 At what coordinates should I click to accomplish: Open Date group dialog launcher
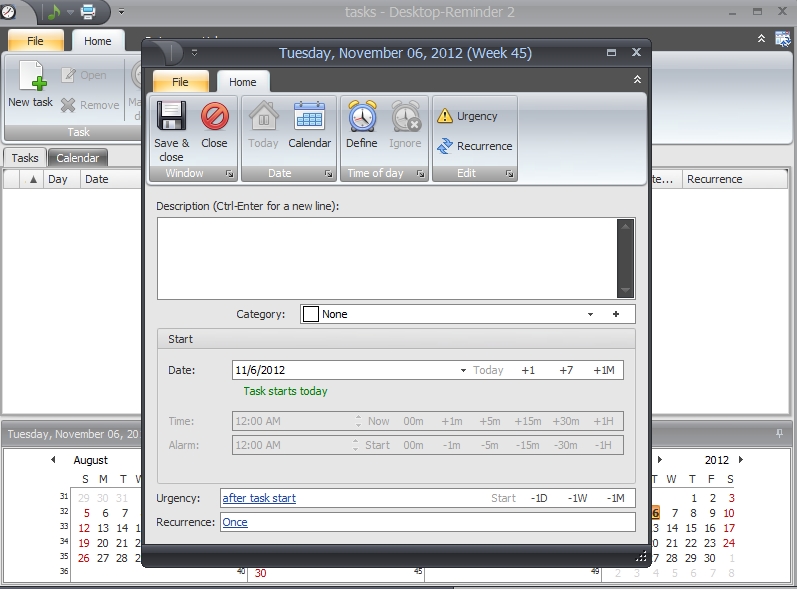(x=328, y=174)
